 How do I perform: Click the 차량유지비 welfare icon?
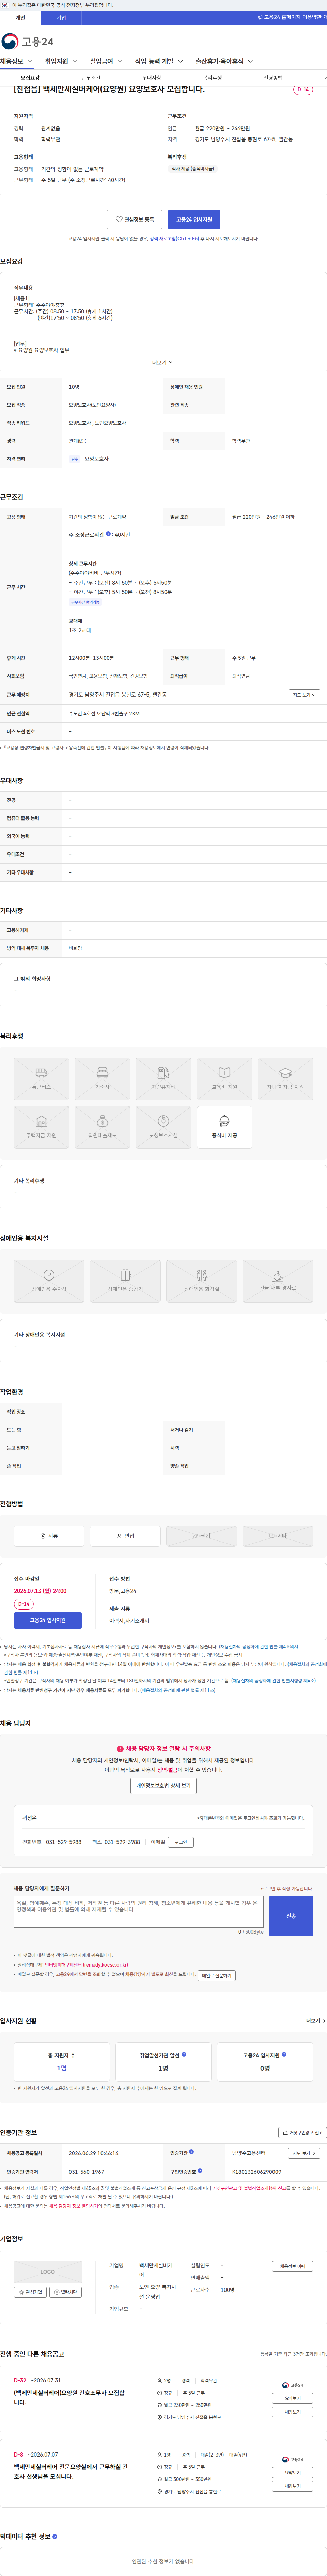point(163,1079)
